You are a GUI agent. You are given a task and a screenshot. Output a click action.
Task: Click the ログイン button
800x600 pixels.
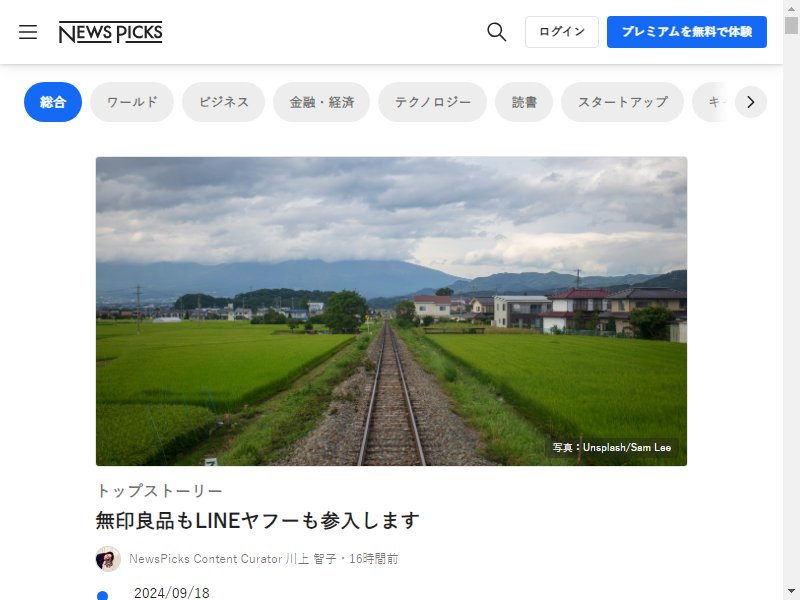(x=562, y=32)
